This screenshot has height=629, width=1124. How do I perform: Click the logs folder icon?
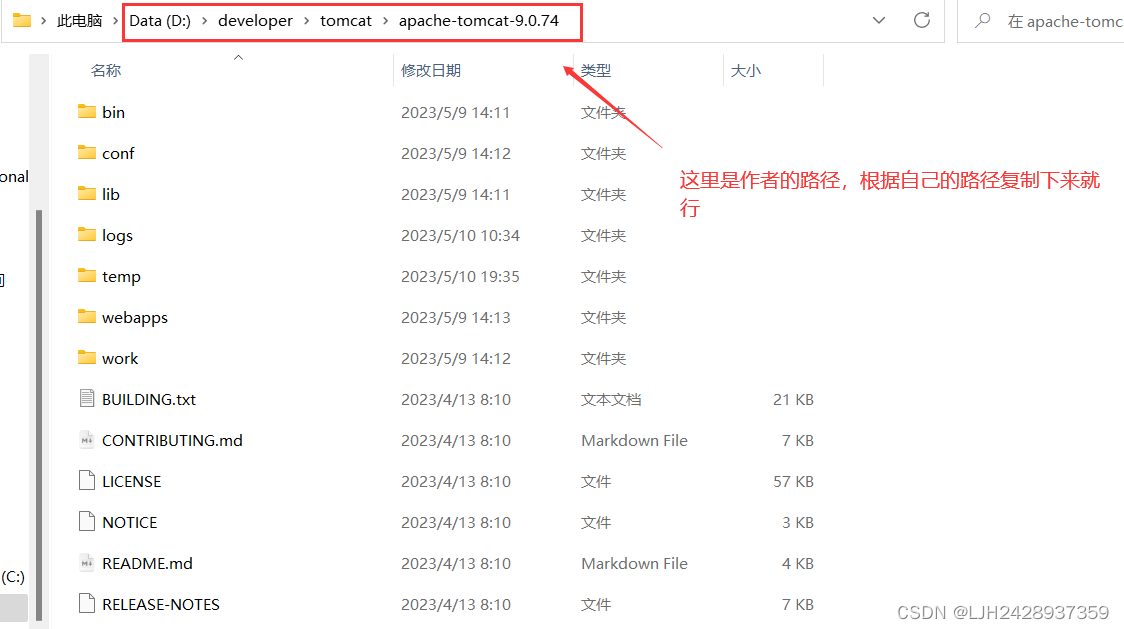87,234
